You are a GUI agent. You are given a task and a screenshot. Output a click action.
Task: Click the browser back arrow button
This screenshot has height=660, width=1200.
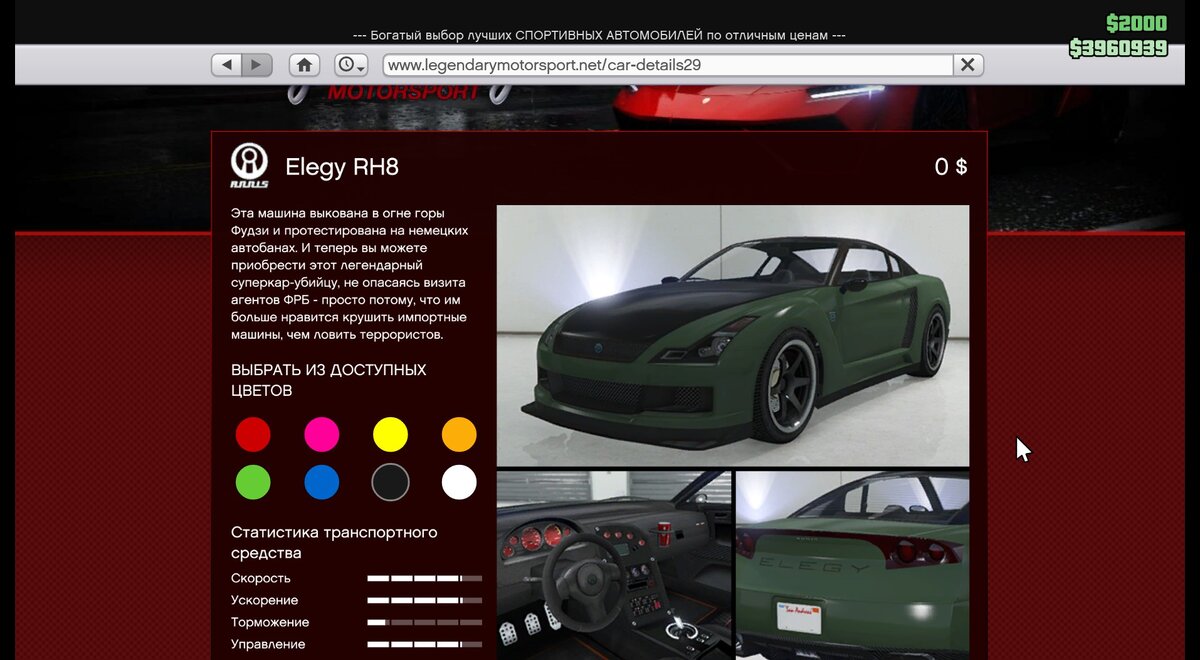(x=227, y=65)
